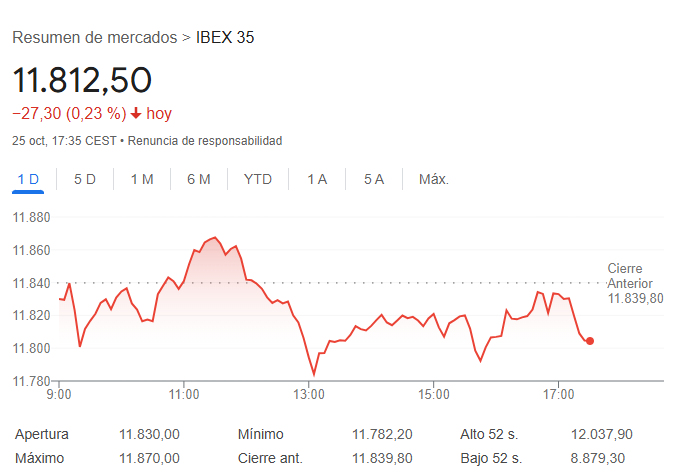
Task: View the 5 A chart range
Action: 374,179
